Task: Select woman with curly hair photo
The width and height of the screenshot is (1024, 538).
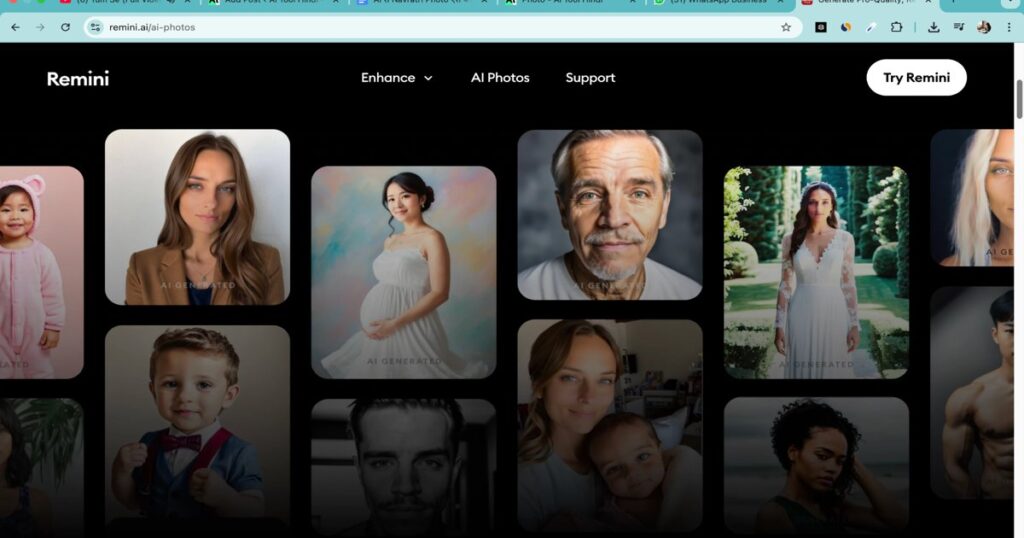Action: pyautogui.click(x=816, y=465)
